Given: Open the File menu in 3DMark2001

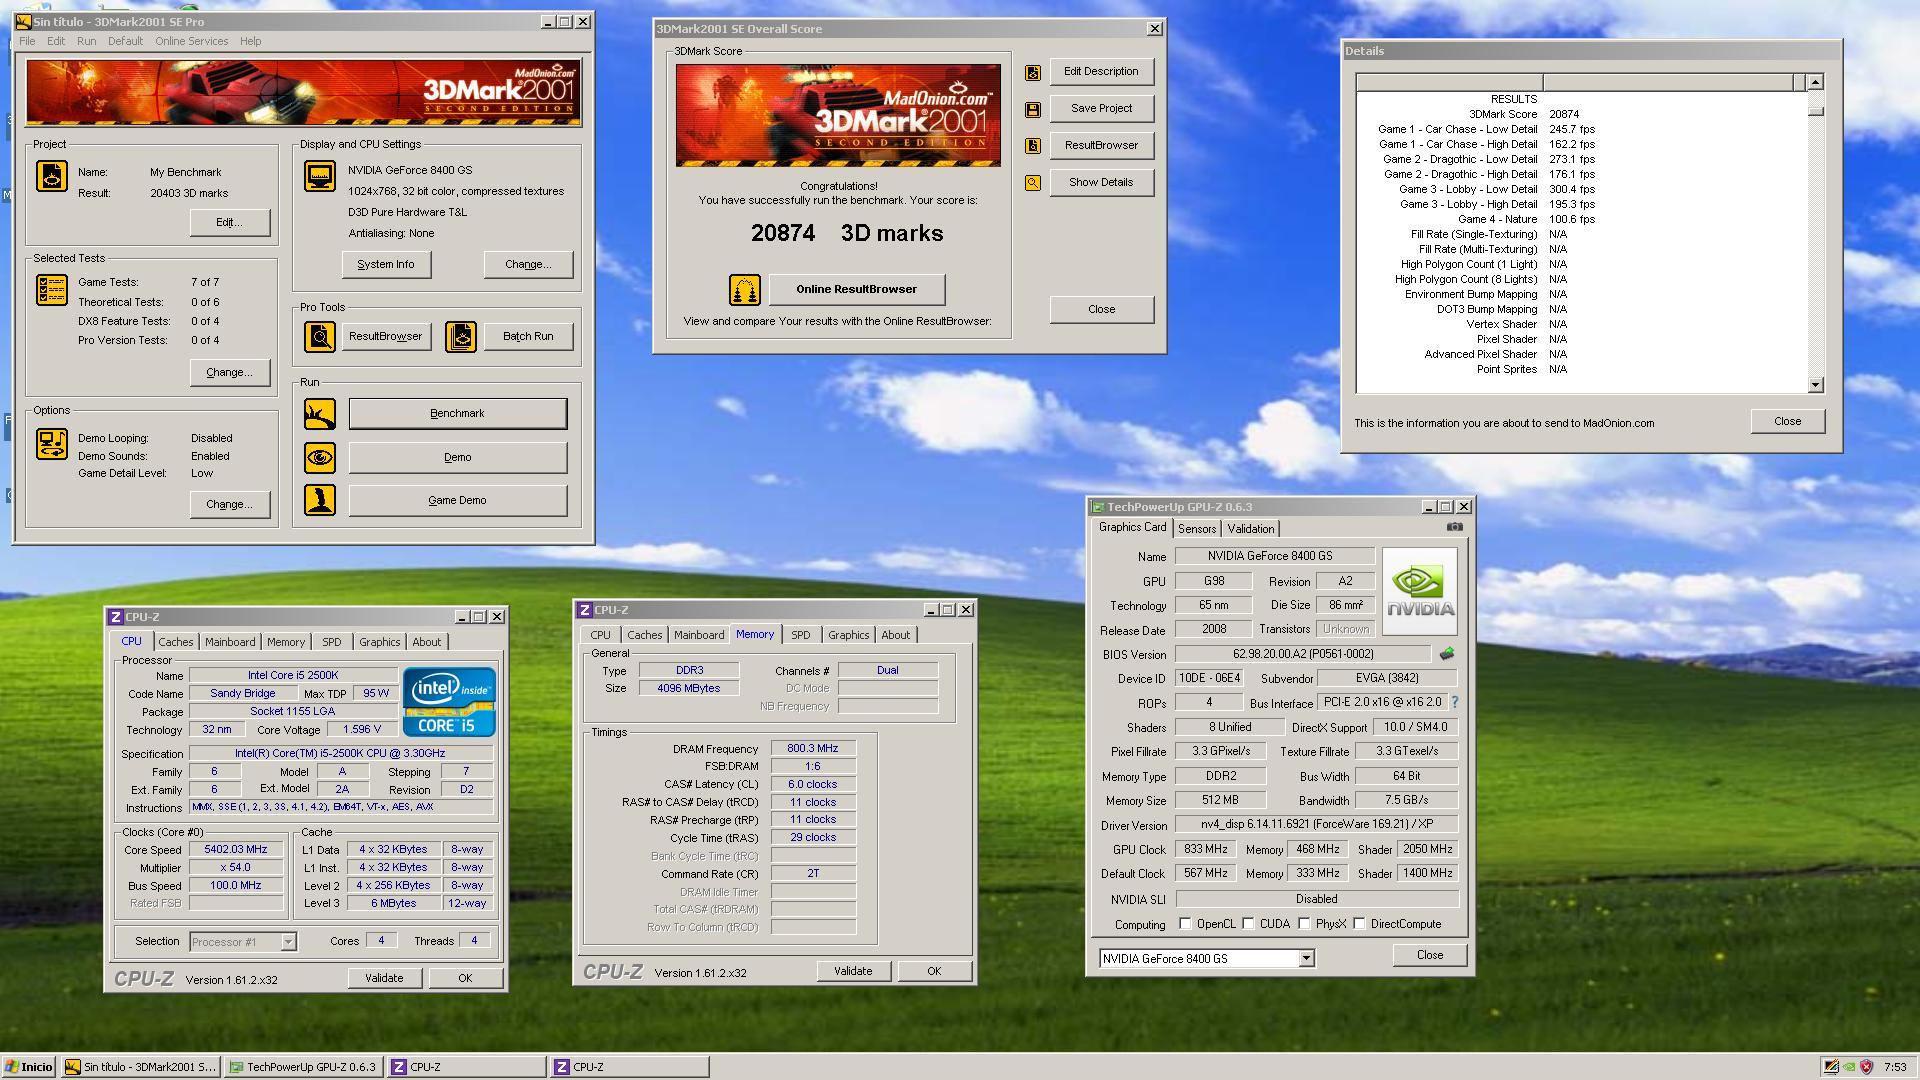Looking at the screenshot, I should coord(27,41).
